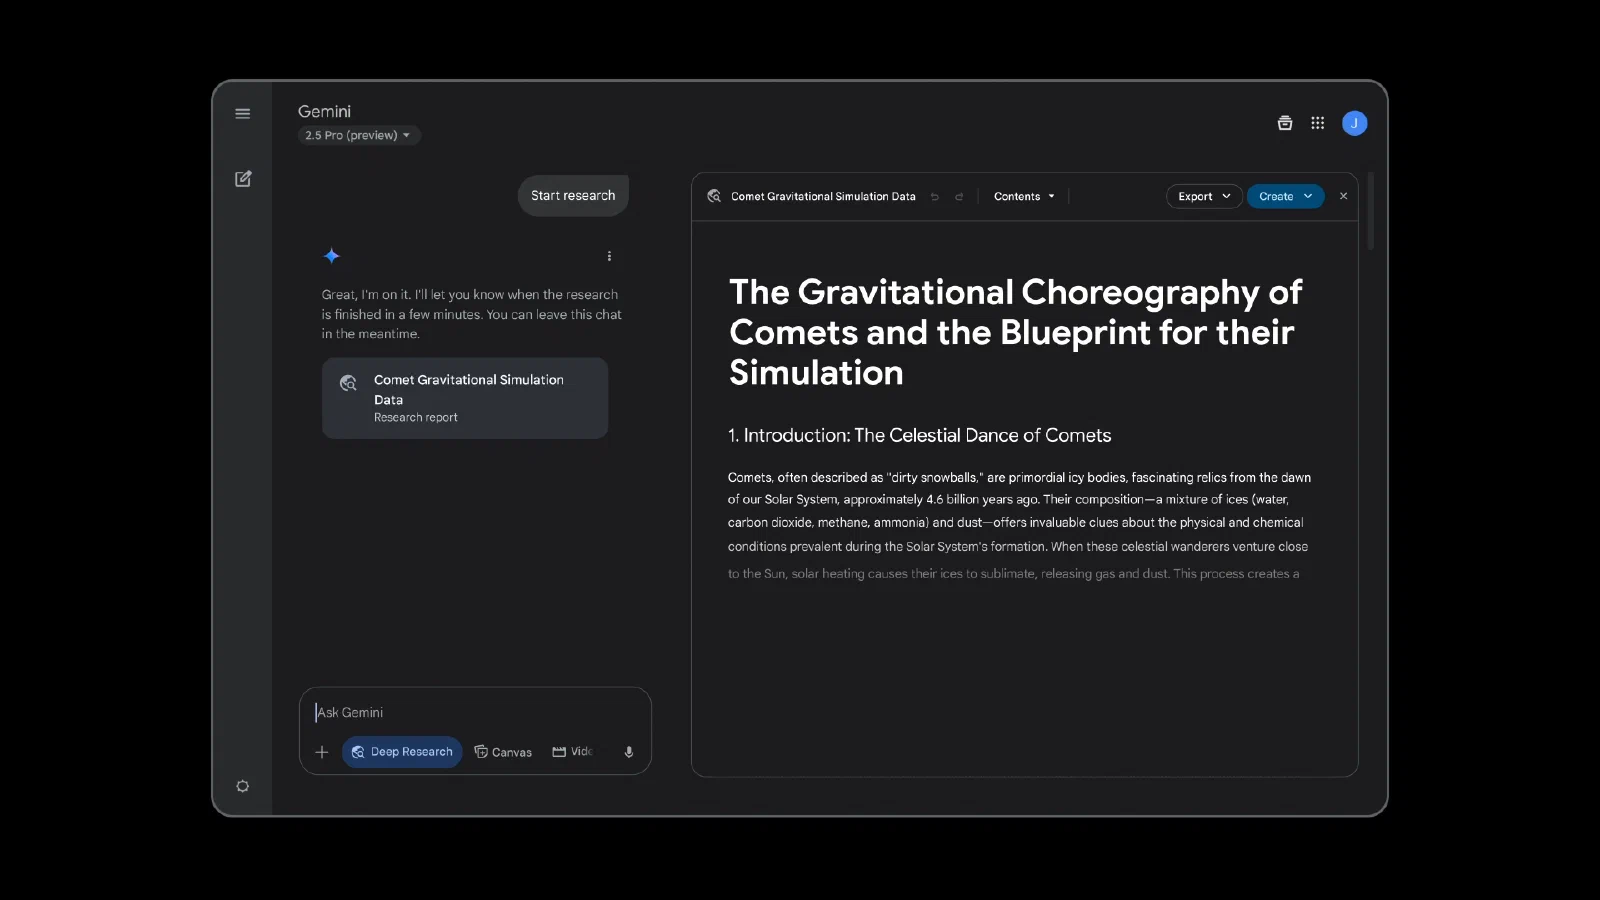The width and height of the screenshot is (1600, 900).
Task: Open settings gear in the sidebar
Action: pyautogui.click(x=242, y=786)
